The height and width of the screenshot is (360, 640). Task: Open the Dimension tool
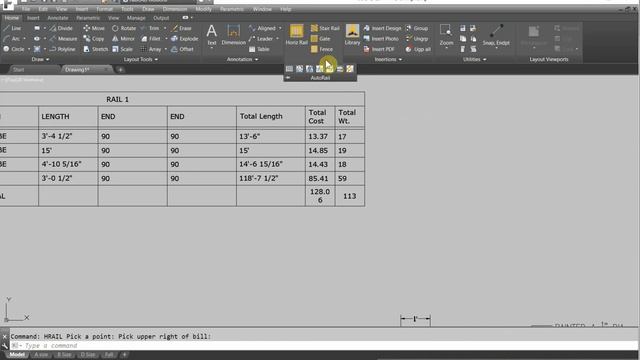[233, 35]
